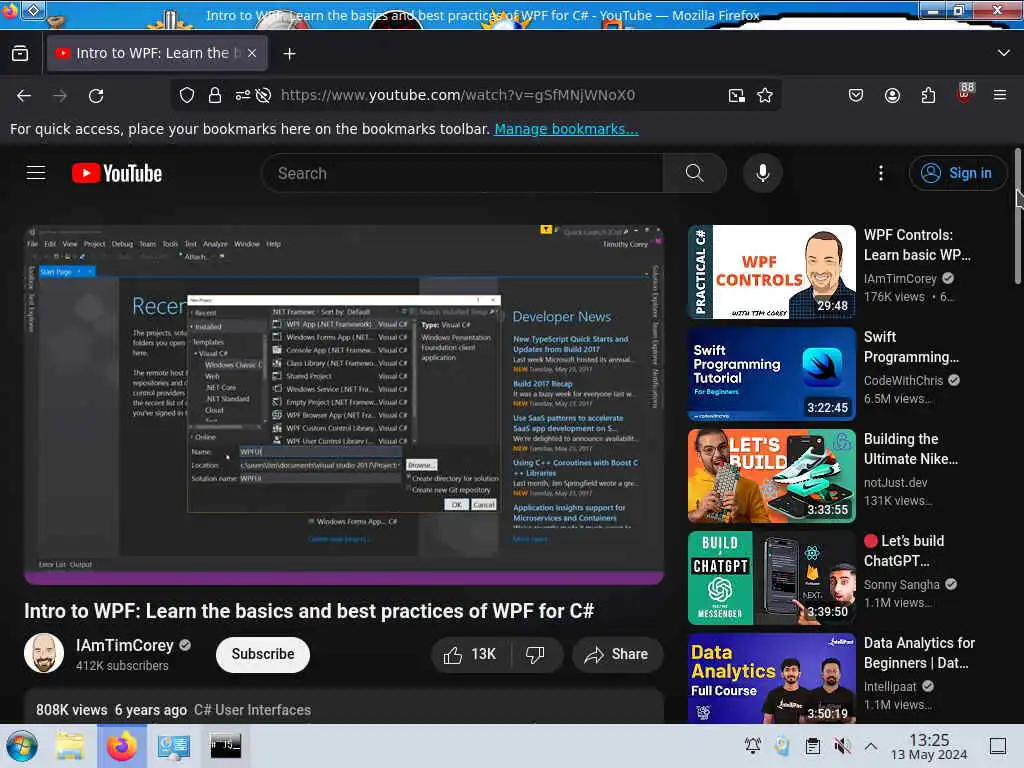The image size is (1024, 768).
Task: Click the "WPF Controls: Learn basic WP..." title
Action: coord(918,245)
